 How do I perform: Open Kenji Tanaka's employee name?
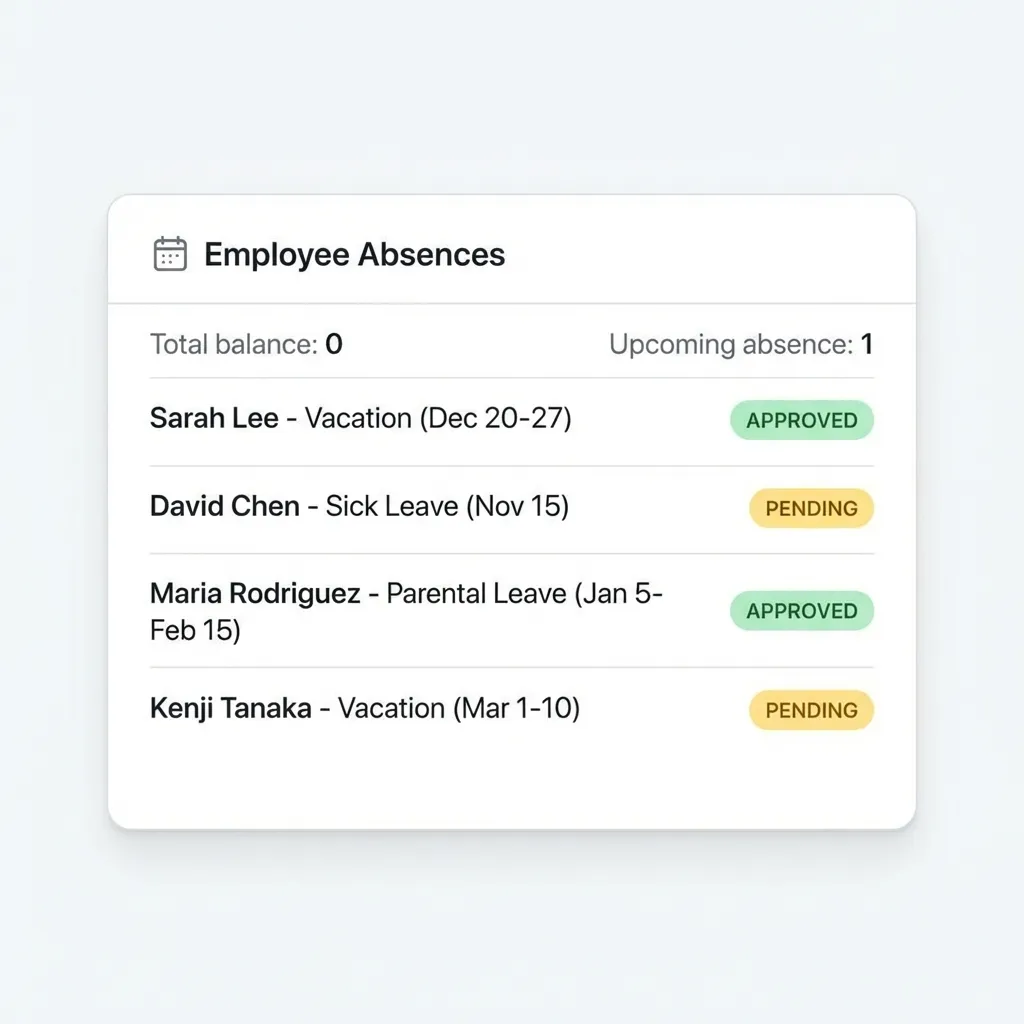coord(230,708)
